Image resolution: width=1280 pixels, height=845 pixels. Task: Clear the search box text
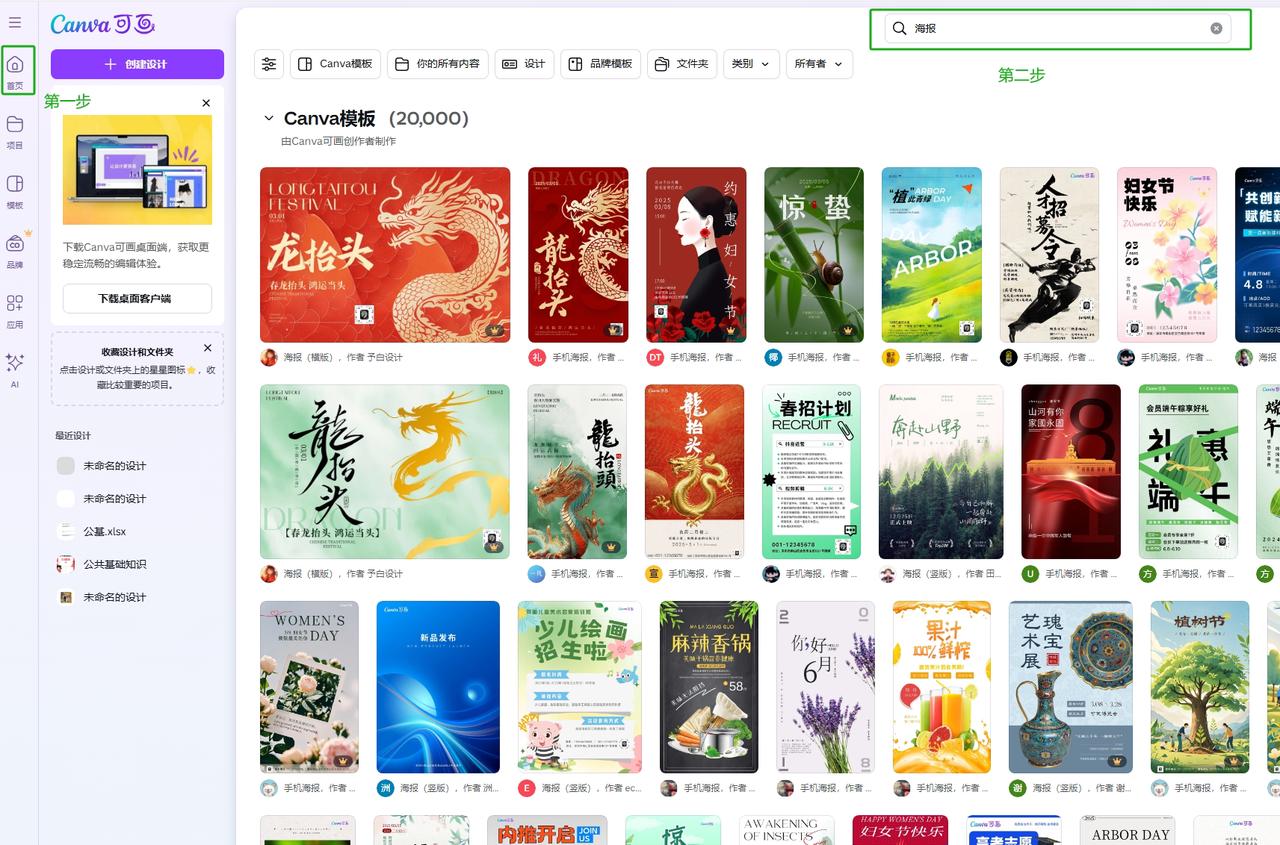click(1216, 28)
